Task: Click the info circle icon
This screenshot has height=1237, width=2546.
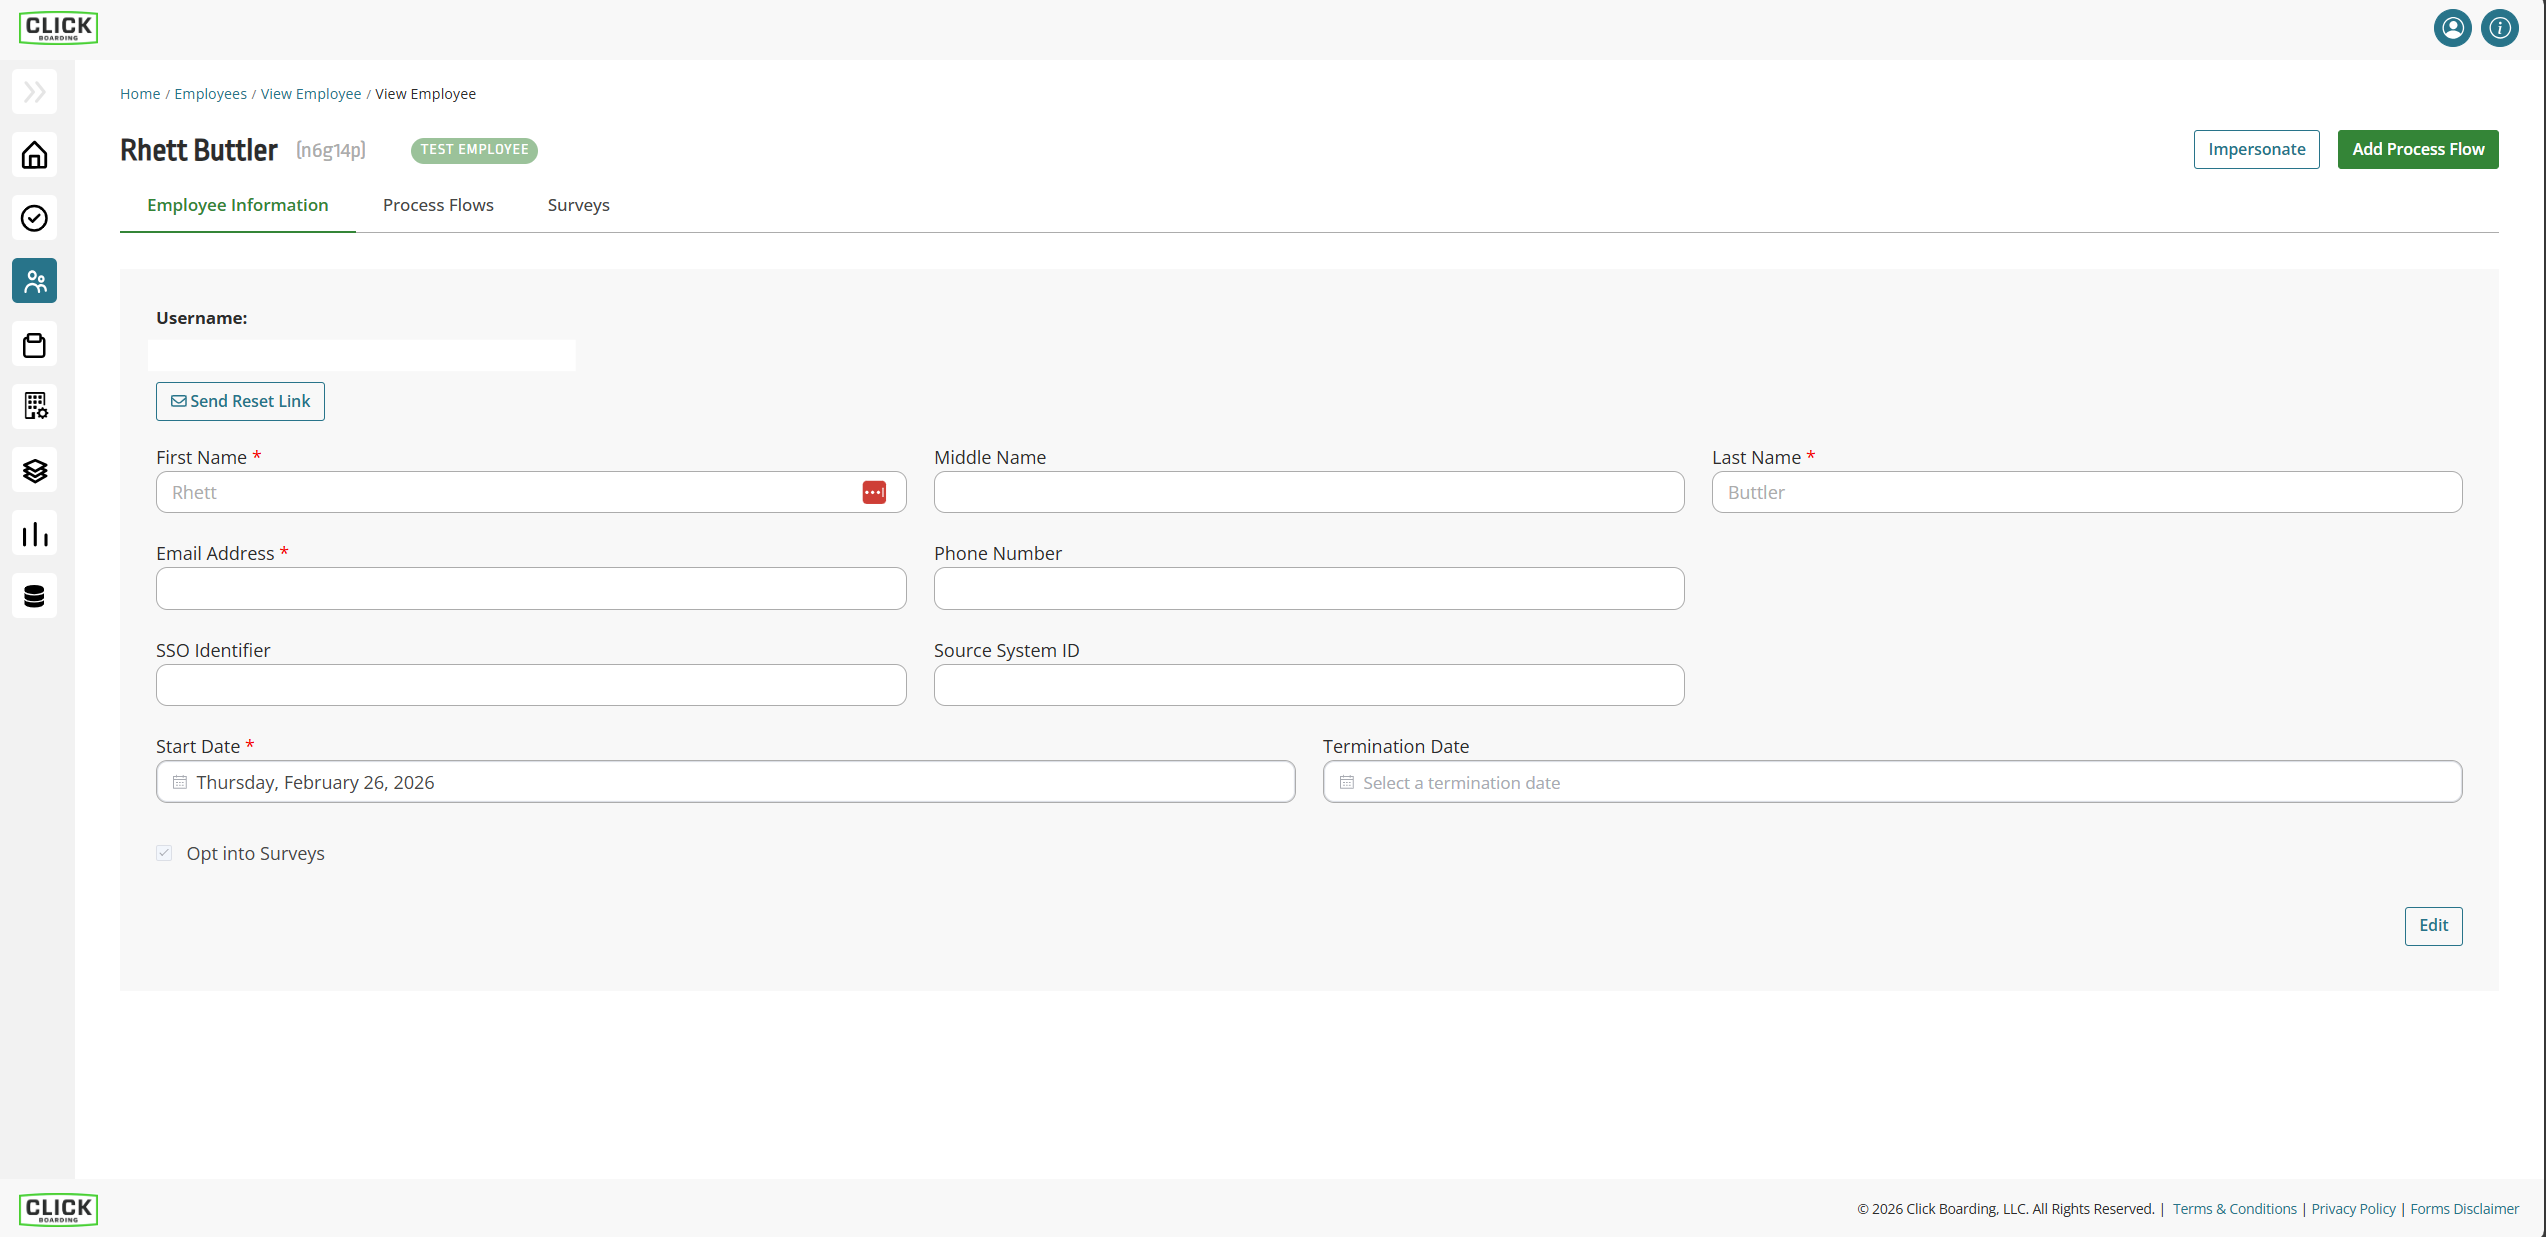Action: (2499, 28)
